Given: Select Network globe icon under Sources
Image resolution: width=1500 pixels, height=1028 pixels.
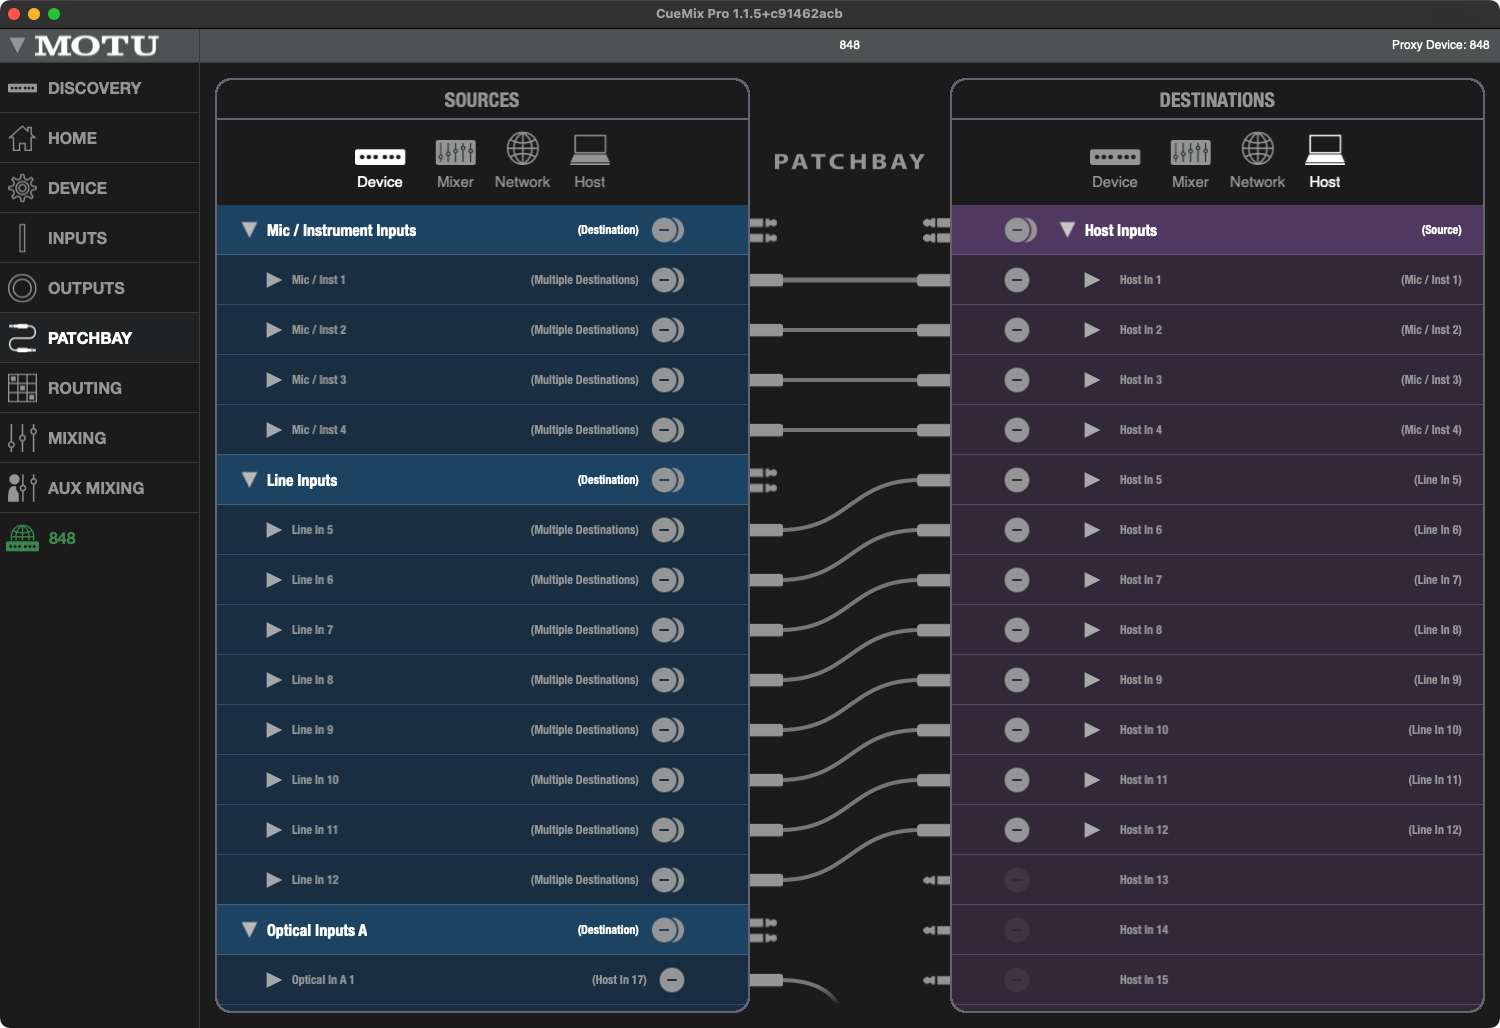Looking at the screenshot, I should [x=522, y=149].
